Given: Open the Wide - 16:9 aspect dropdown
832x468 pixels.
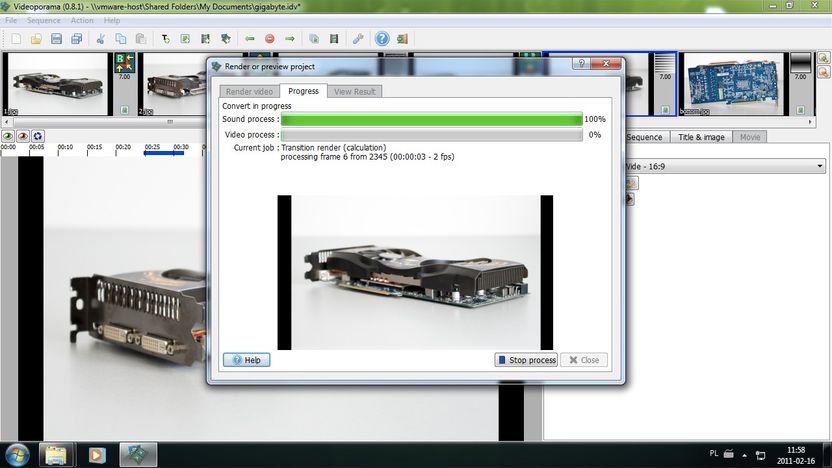Looking at the screenshot, I should pyautogui.click(x=725, y=166).
